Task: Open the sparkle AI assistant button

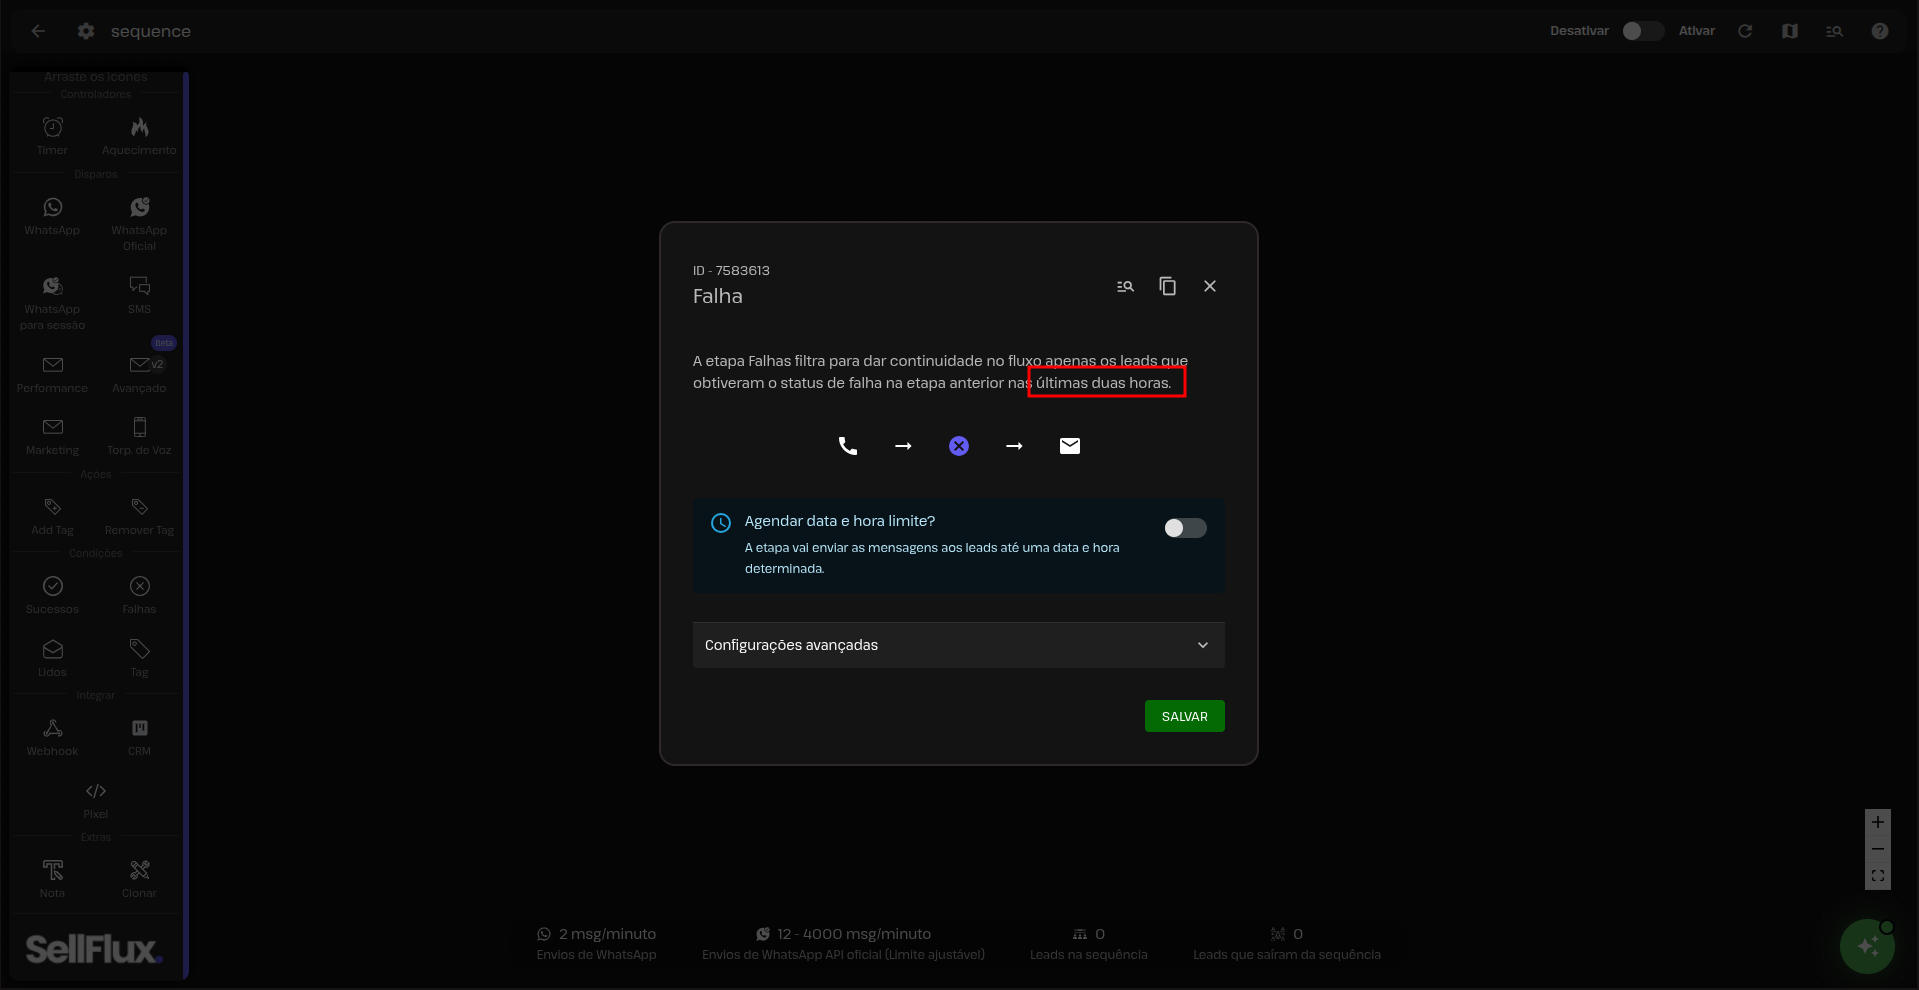Action: coord(1866,946)
